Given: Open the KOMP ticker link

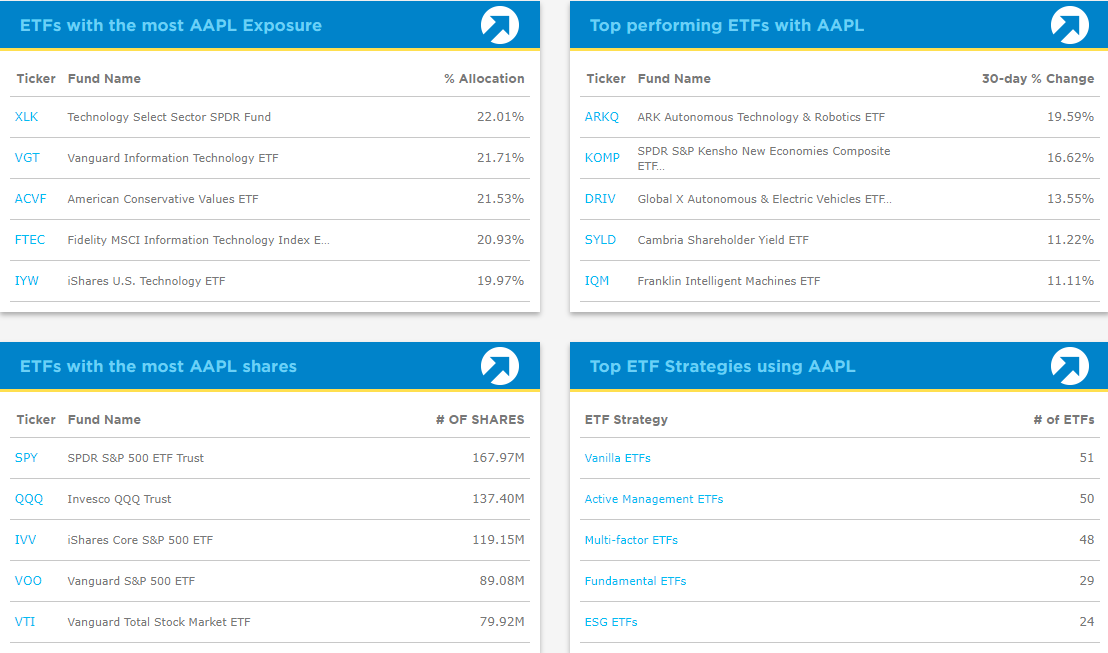Looking at the screenshot, I should point(602,158).
